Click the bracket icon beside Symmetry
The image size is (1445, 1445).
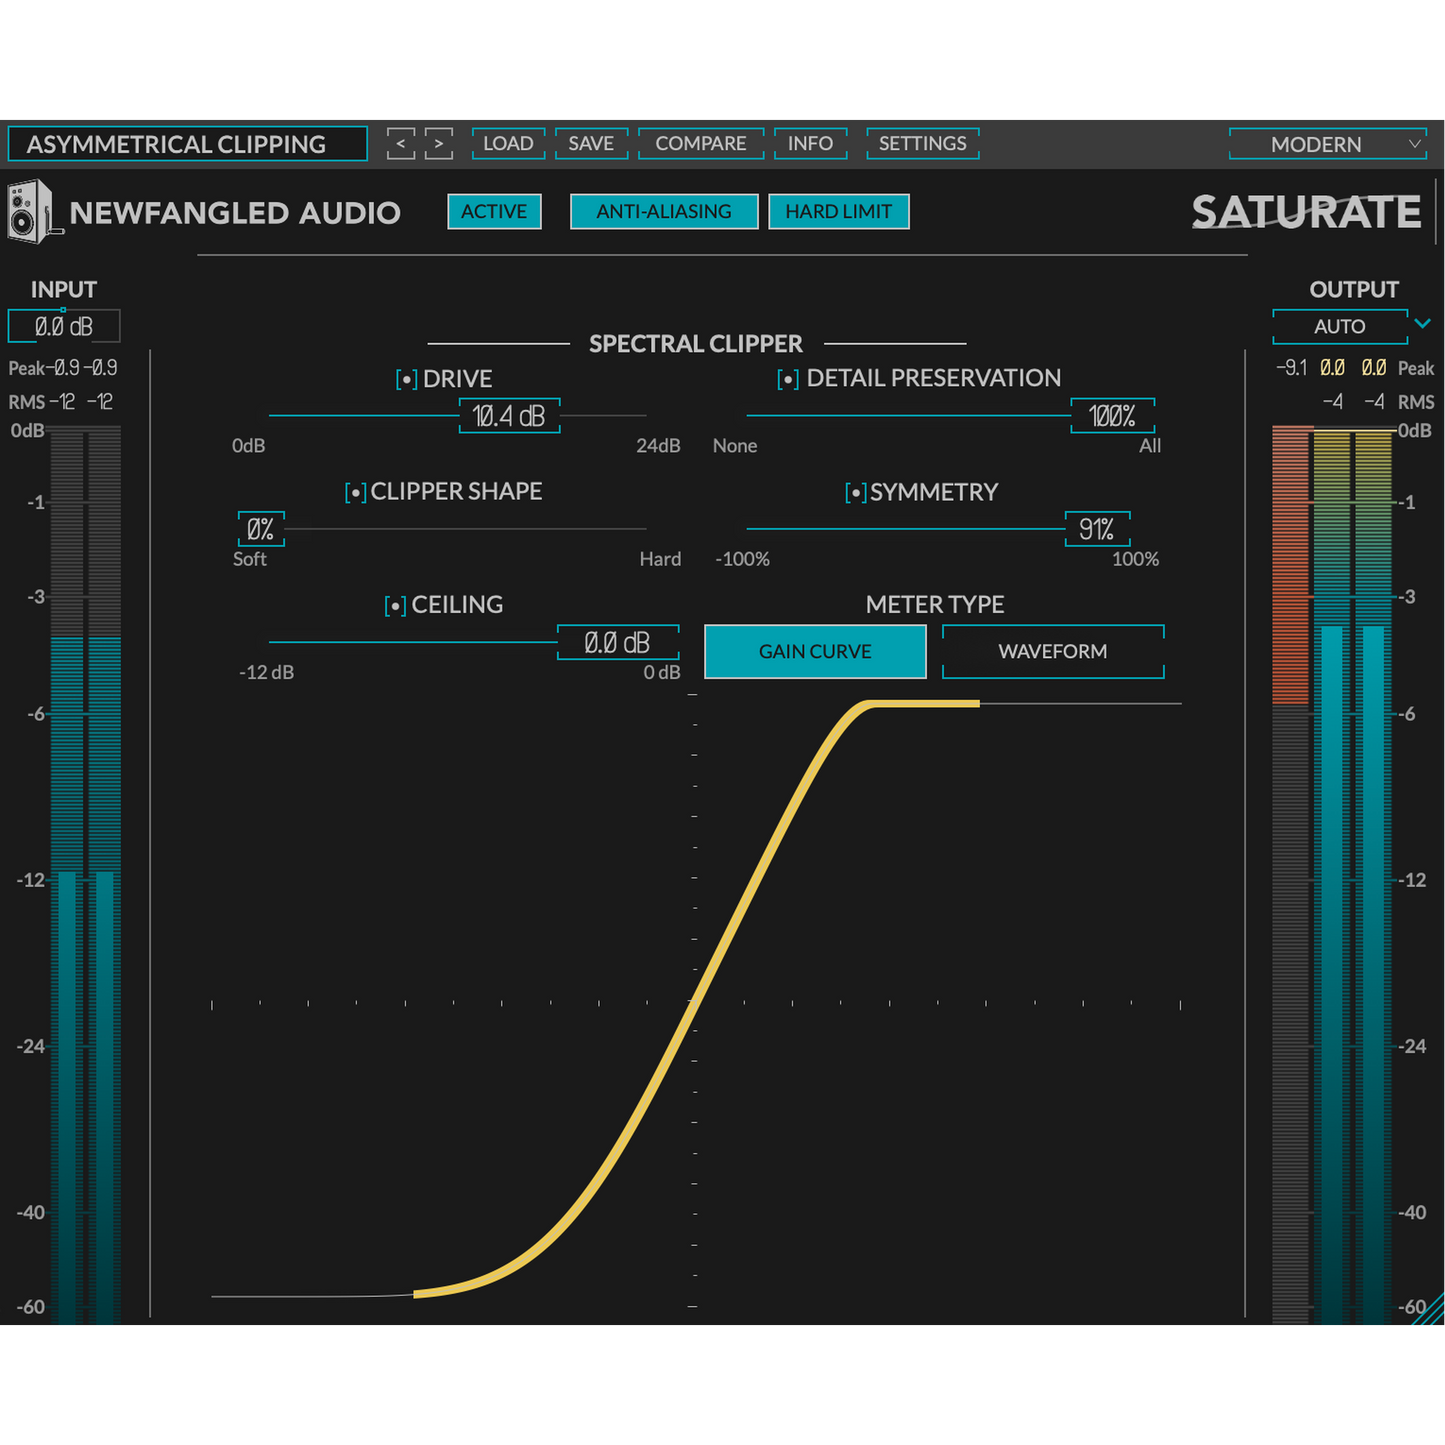tap(855, 493)
